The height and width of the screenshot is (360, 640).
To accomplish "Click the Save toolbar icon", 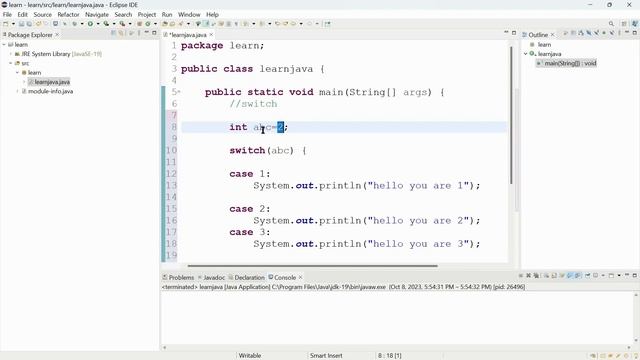I will click(x=21, y=24).
